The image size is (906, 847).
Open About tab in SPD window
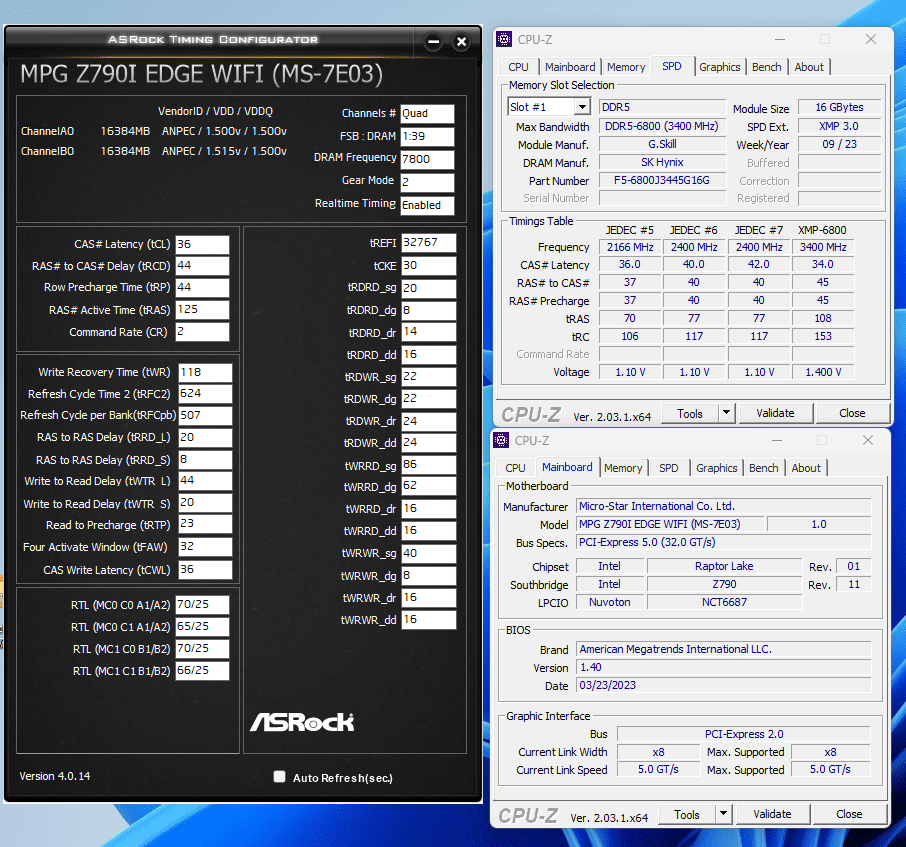(809, 67)
